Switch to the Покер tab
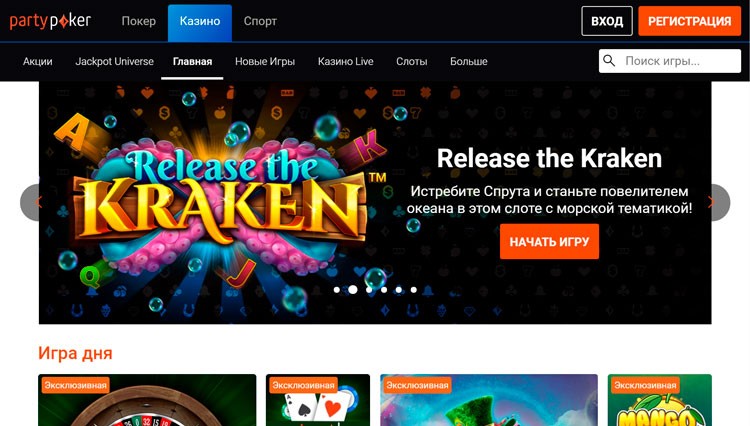The image size is (750, 426). pos(139,21)
